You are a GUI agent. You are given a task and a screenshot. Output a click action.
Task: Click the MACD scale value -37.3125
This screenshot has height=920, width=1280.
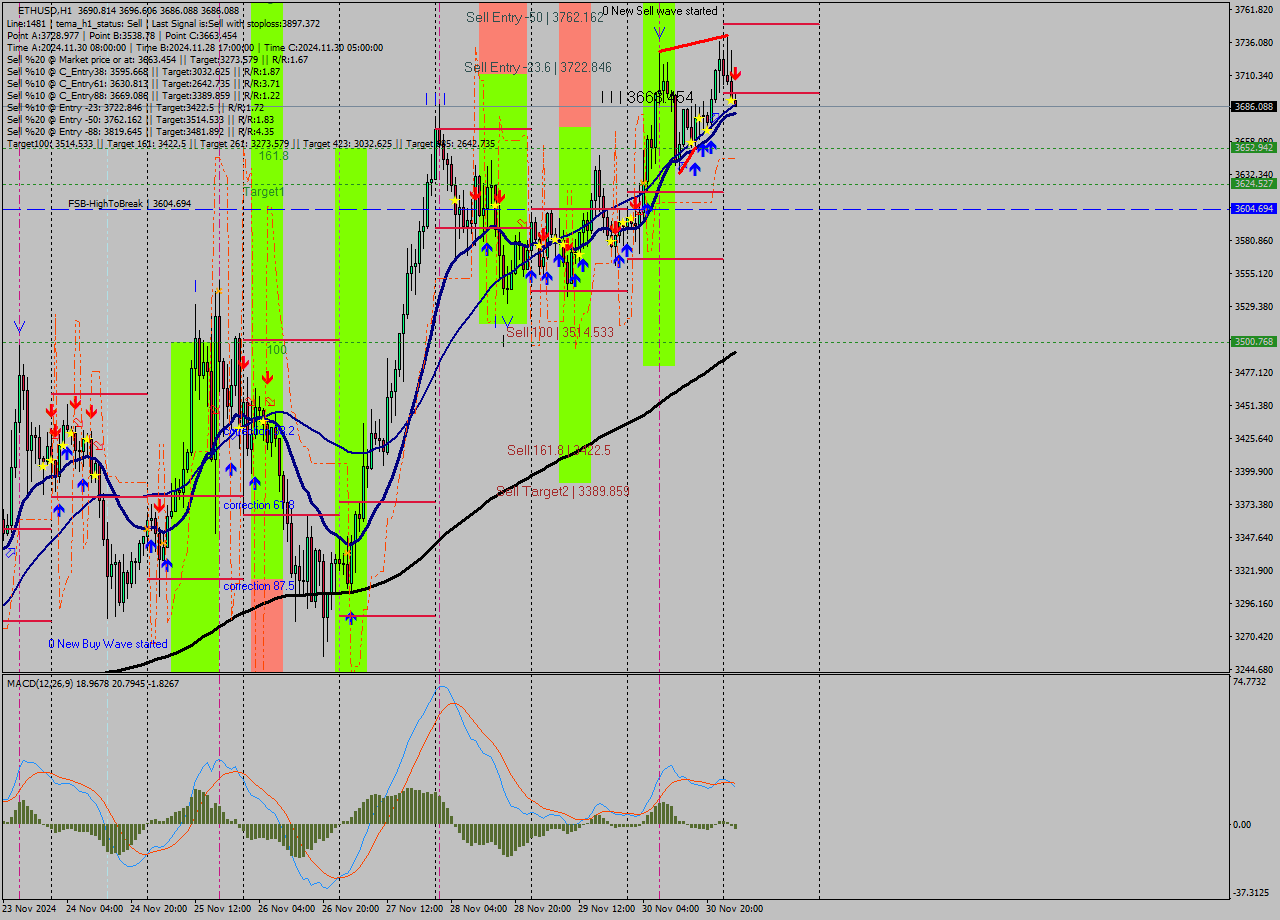[1250, 893]
